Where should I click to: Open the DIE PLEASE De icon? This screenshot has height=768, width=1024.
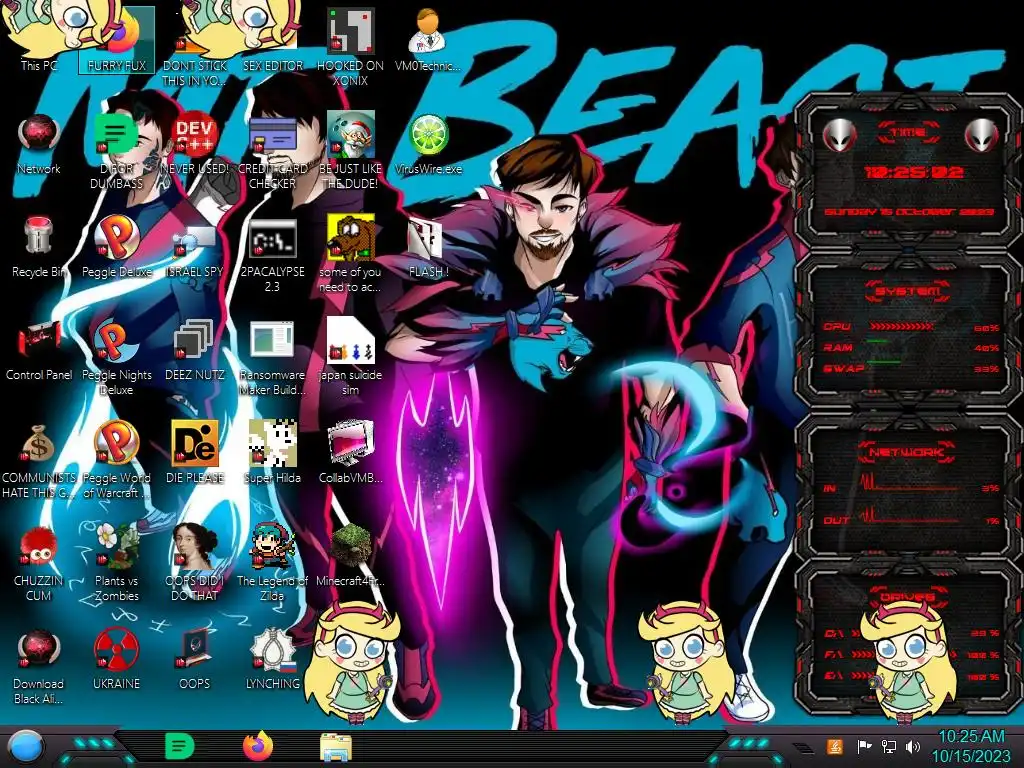[195, 452]
